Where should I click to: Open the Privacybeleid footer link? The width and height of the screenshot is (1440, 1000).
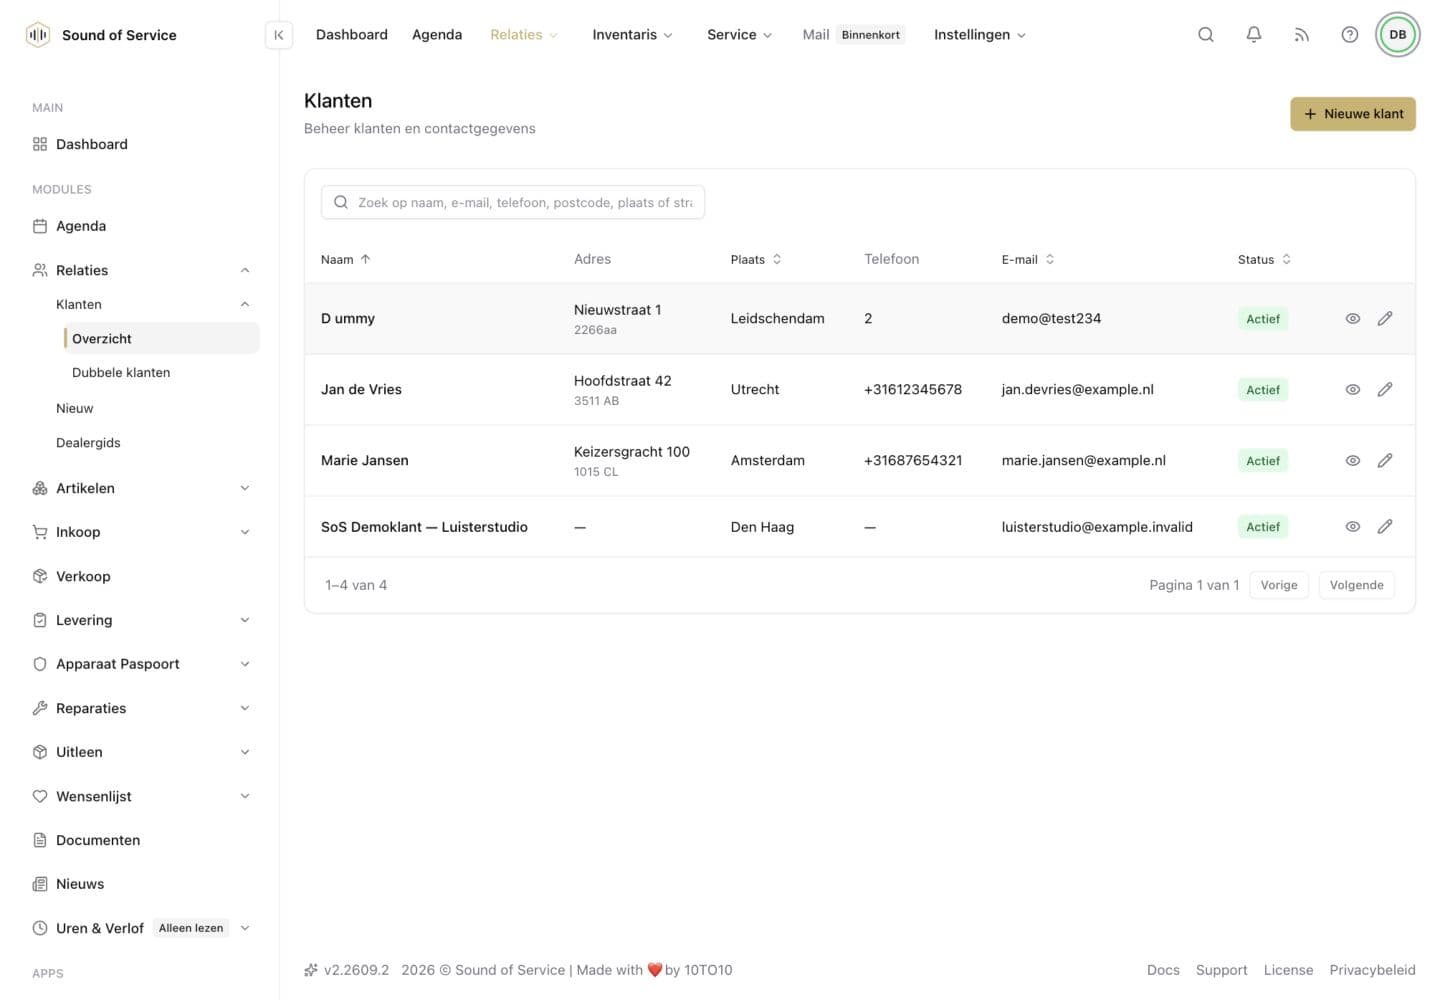coord(1372,970)
